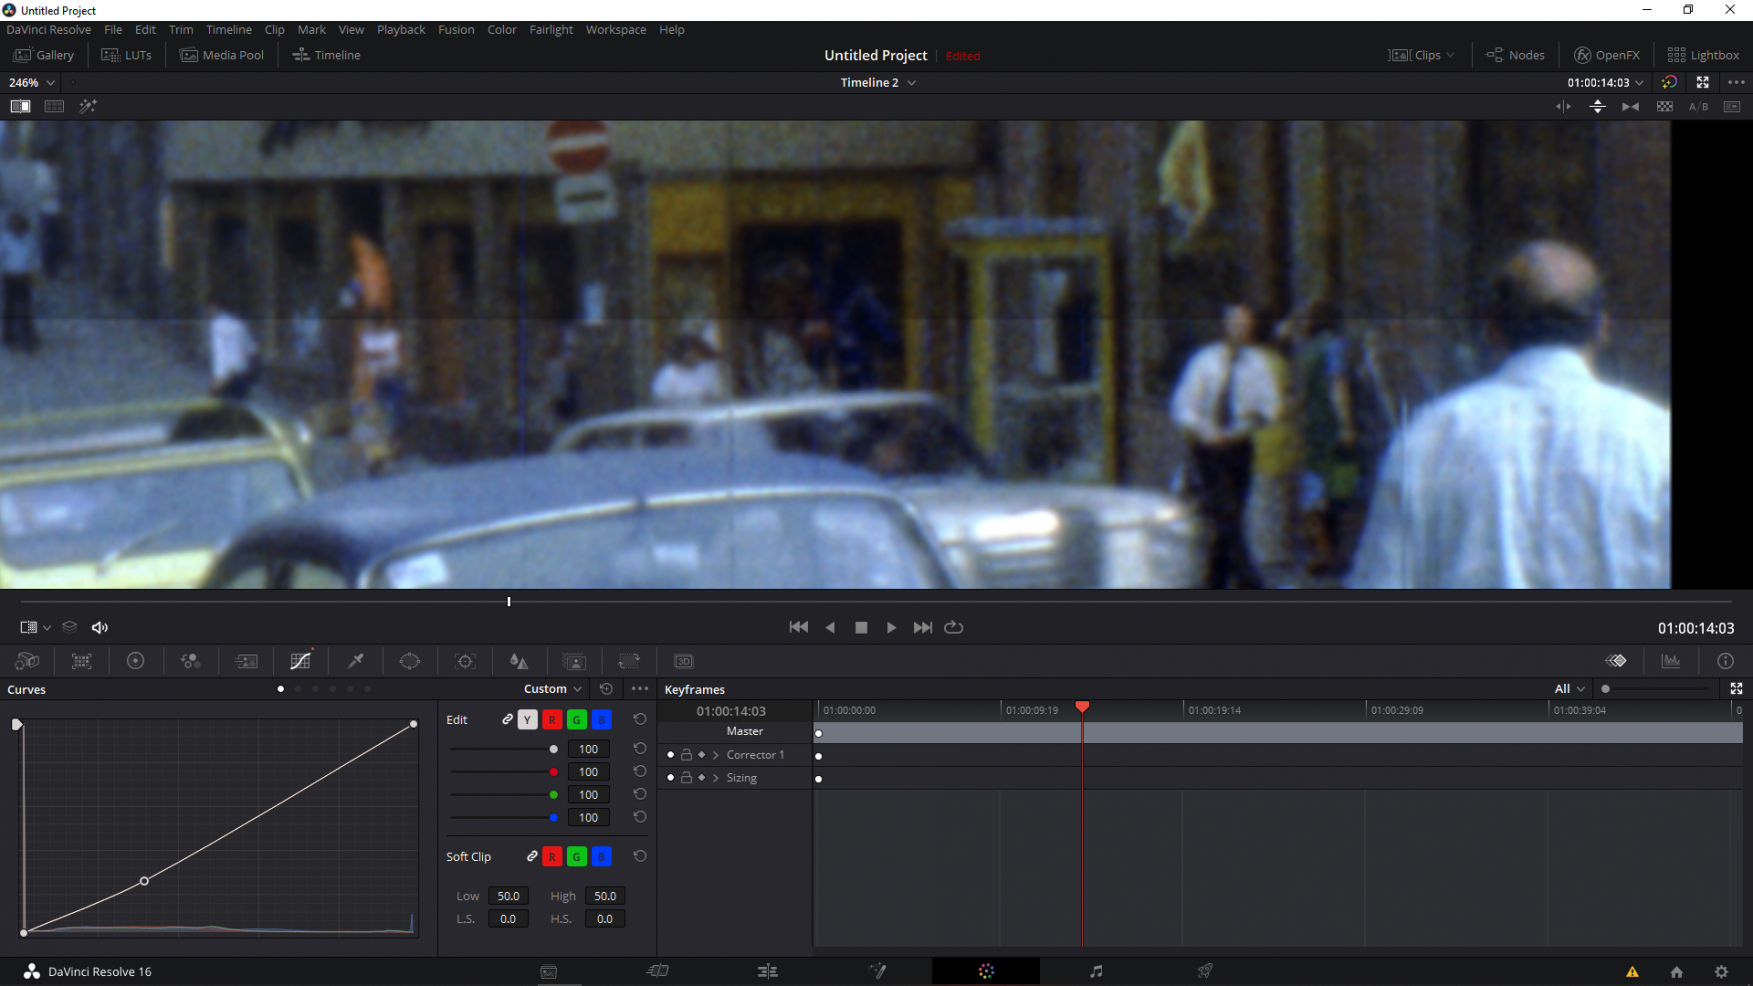Show the Nodes panel

(1515, 55)
